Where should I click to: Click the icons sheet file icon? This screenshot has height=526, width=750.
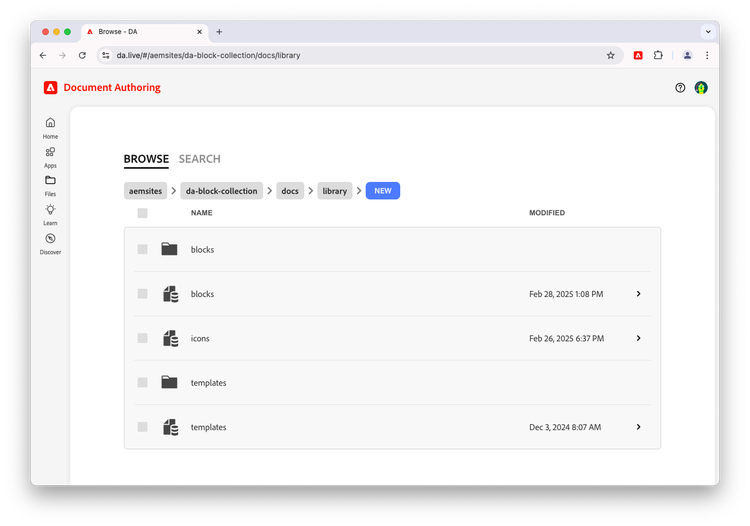(171, 339)
